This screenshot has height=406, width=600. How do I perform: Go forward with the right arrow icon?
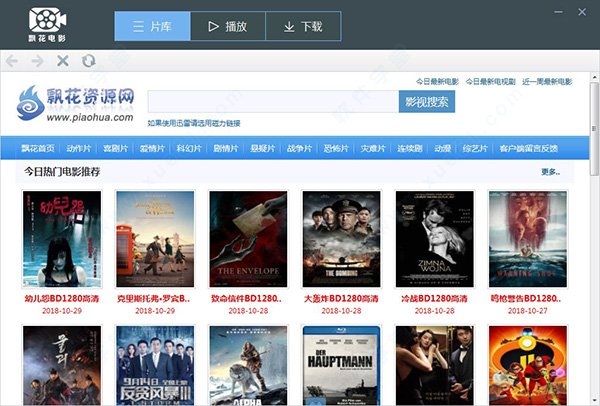point(38,60)
